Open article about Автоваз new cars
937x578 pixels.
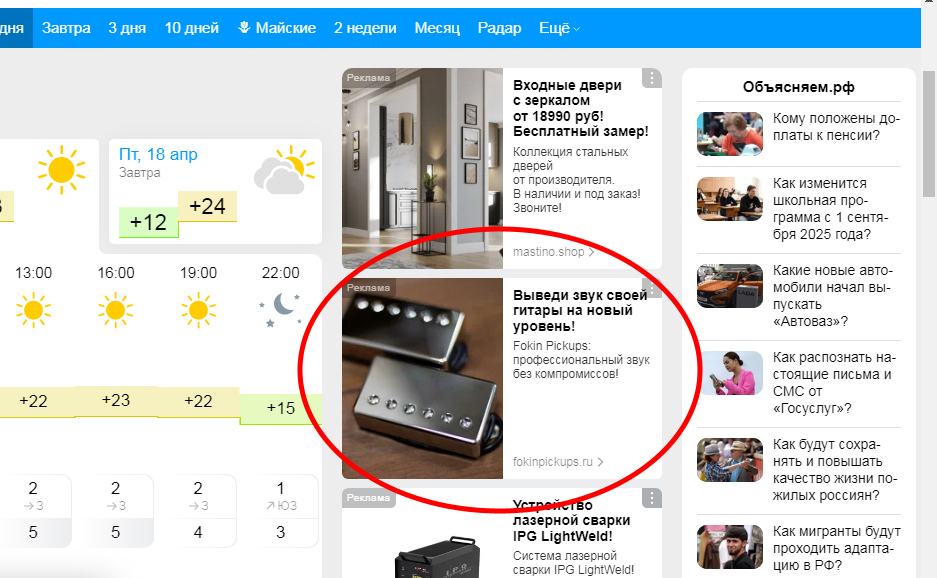click(x=832, y=295)
